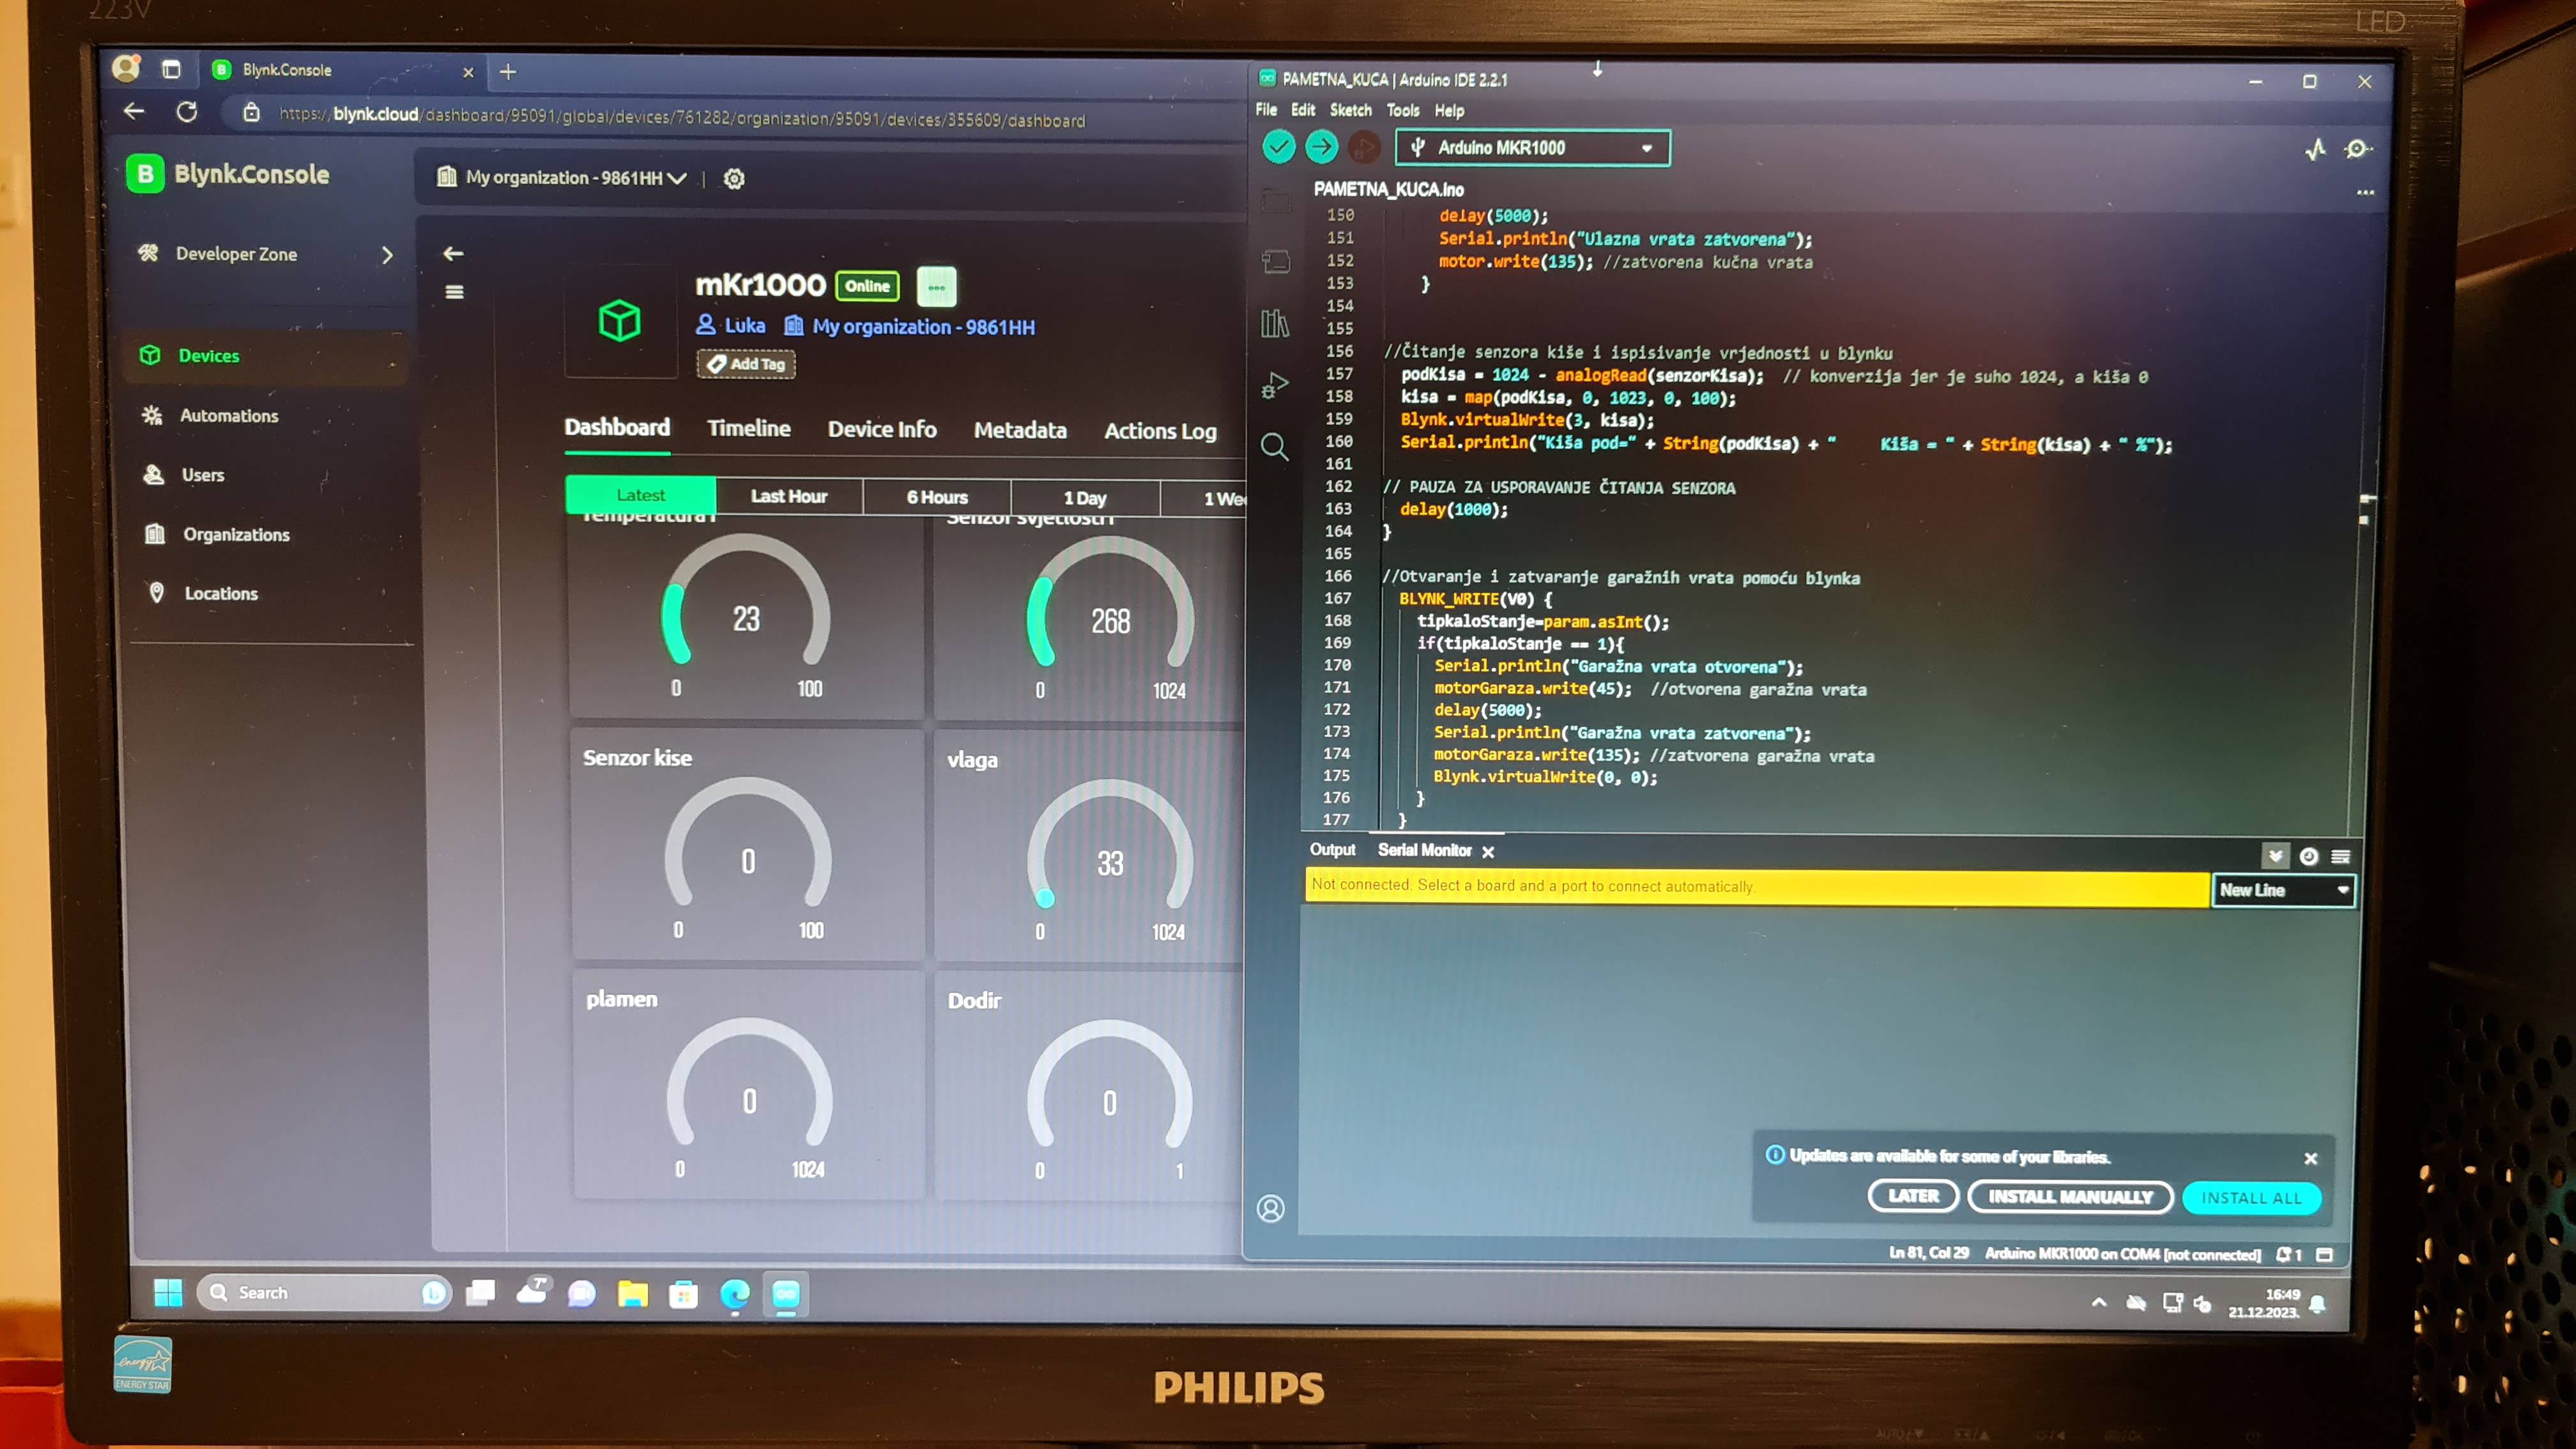The image size is (2576, 1449).
Task: Click the green three-dot device actions button
Action: 936,287
